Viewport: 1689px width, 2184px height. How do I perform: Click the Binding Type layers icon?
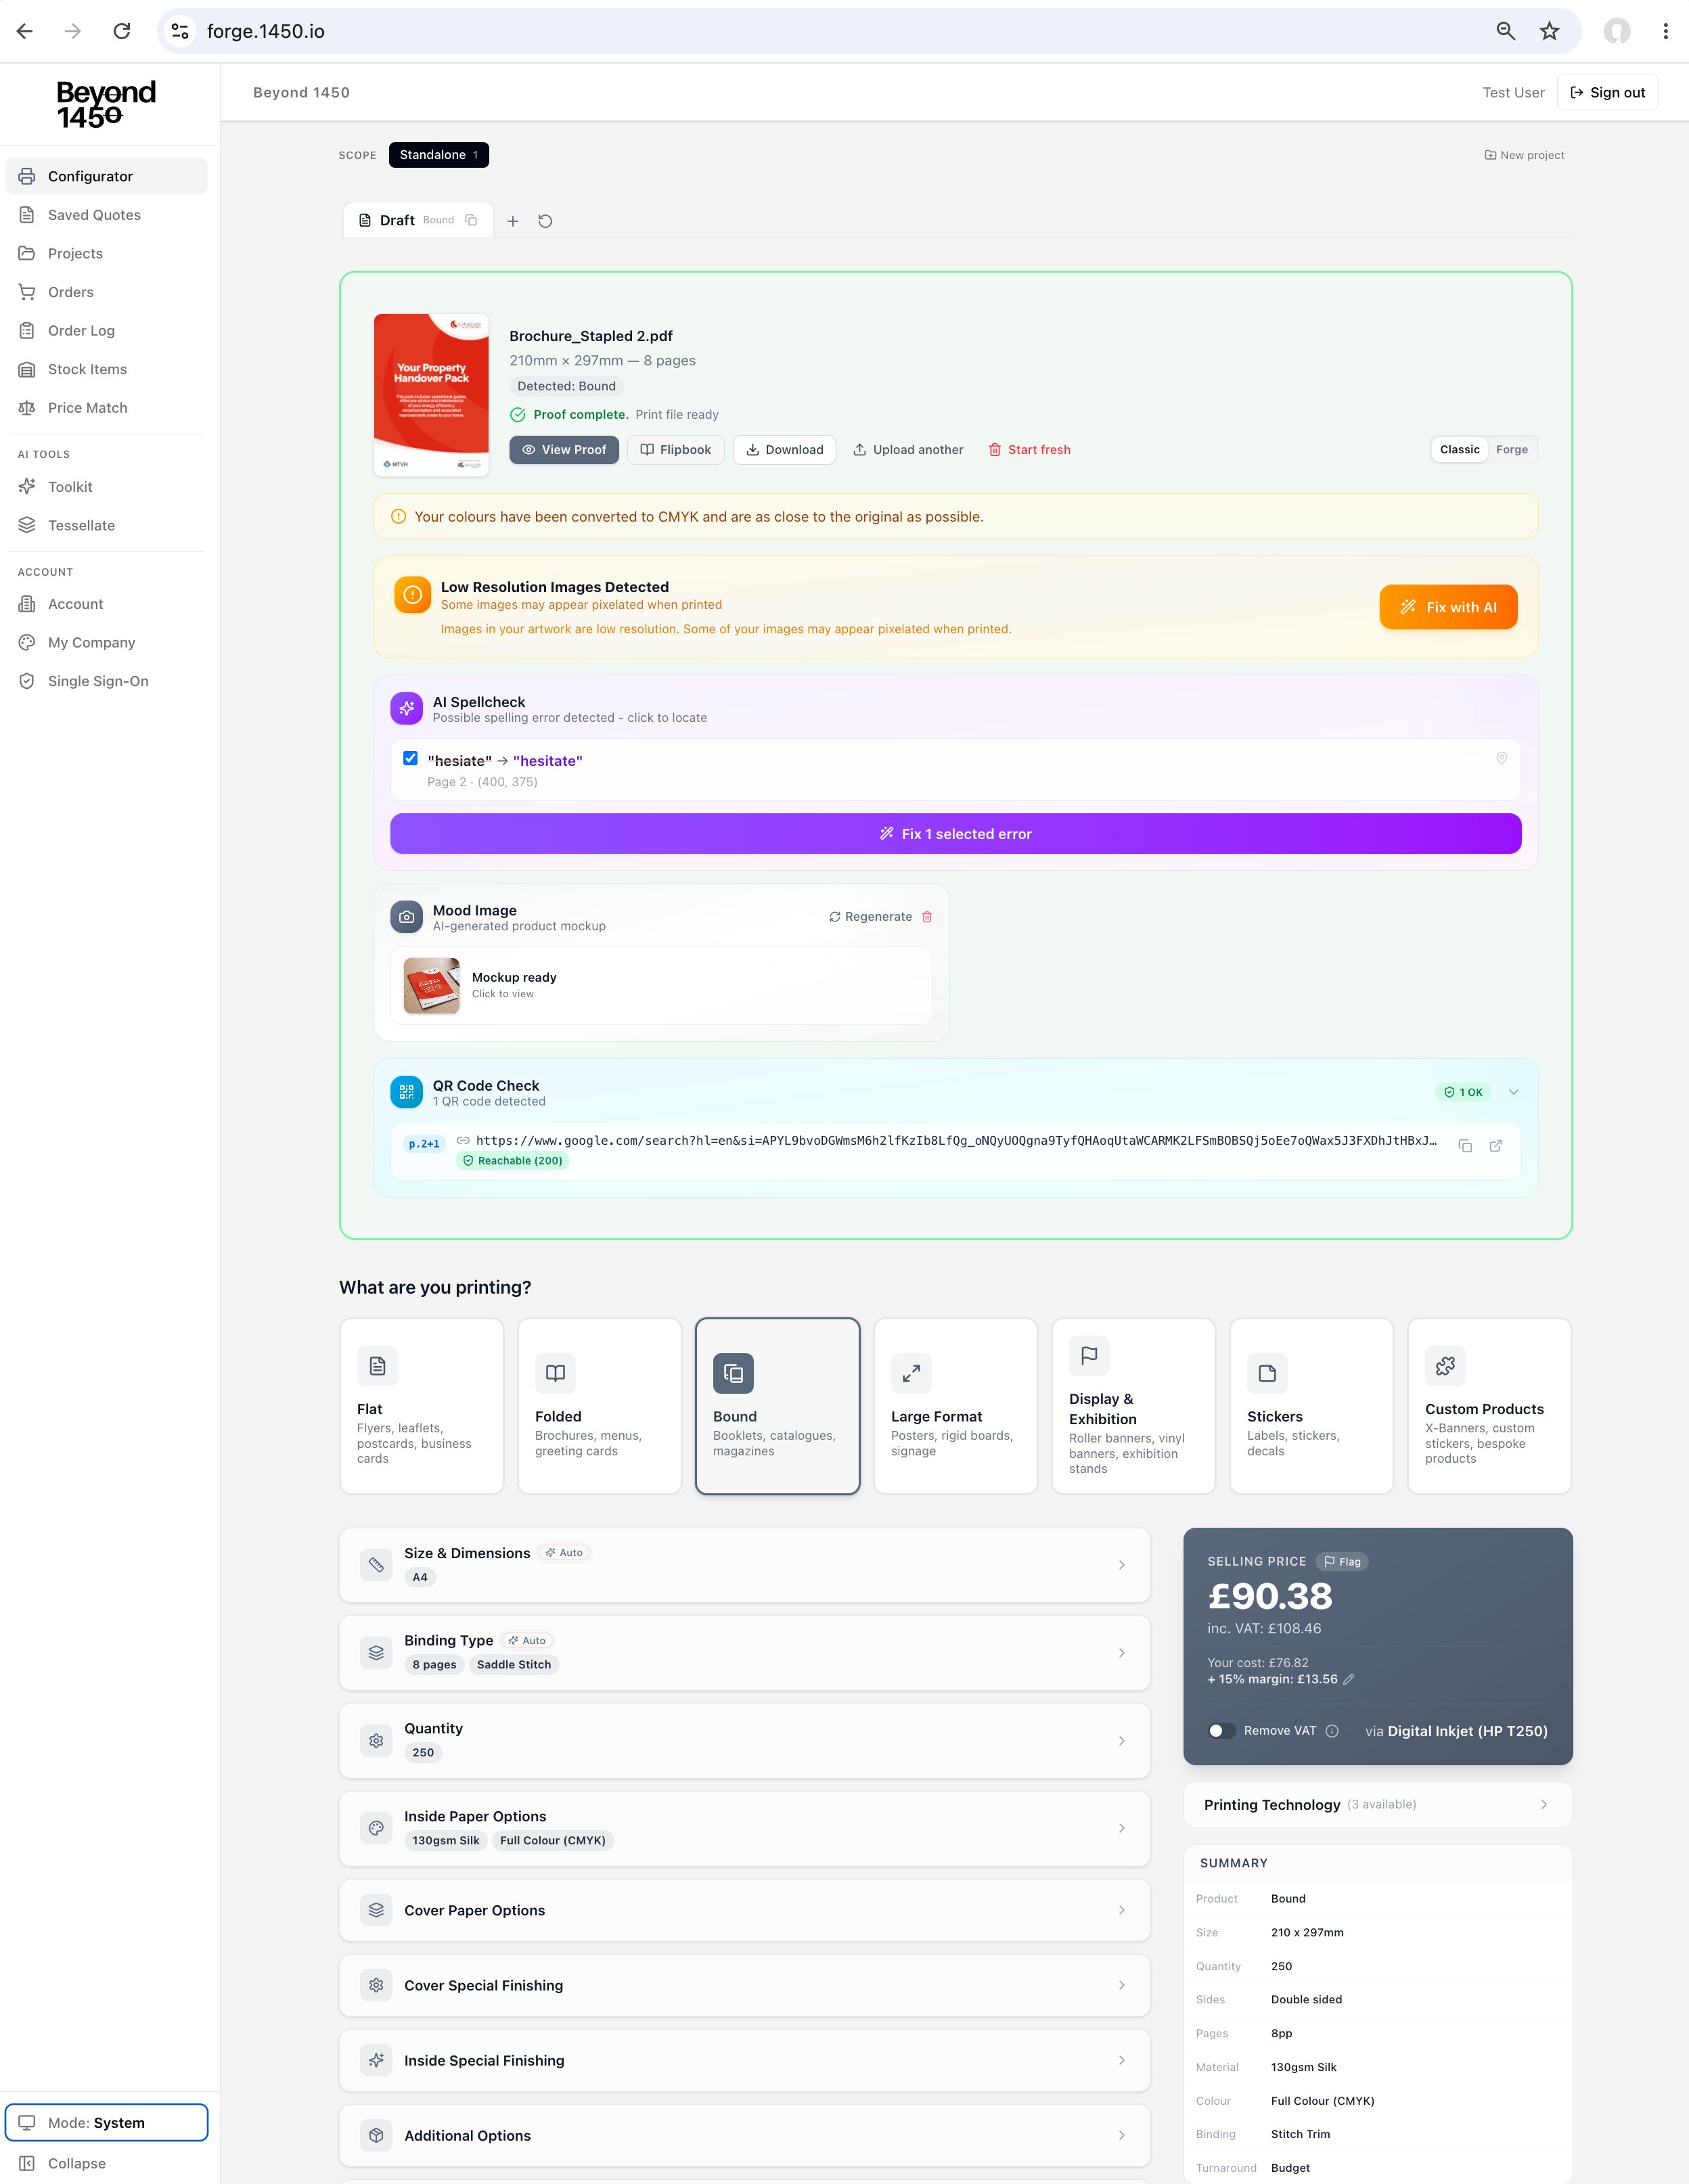click(x=376, y=1653)
